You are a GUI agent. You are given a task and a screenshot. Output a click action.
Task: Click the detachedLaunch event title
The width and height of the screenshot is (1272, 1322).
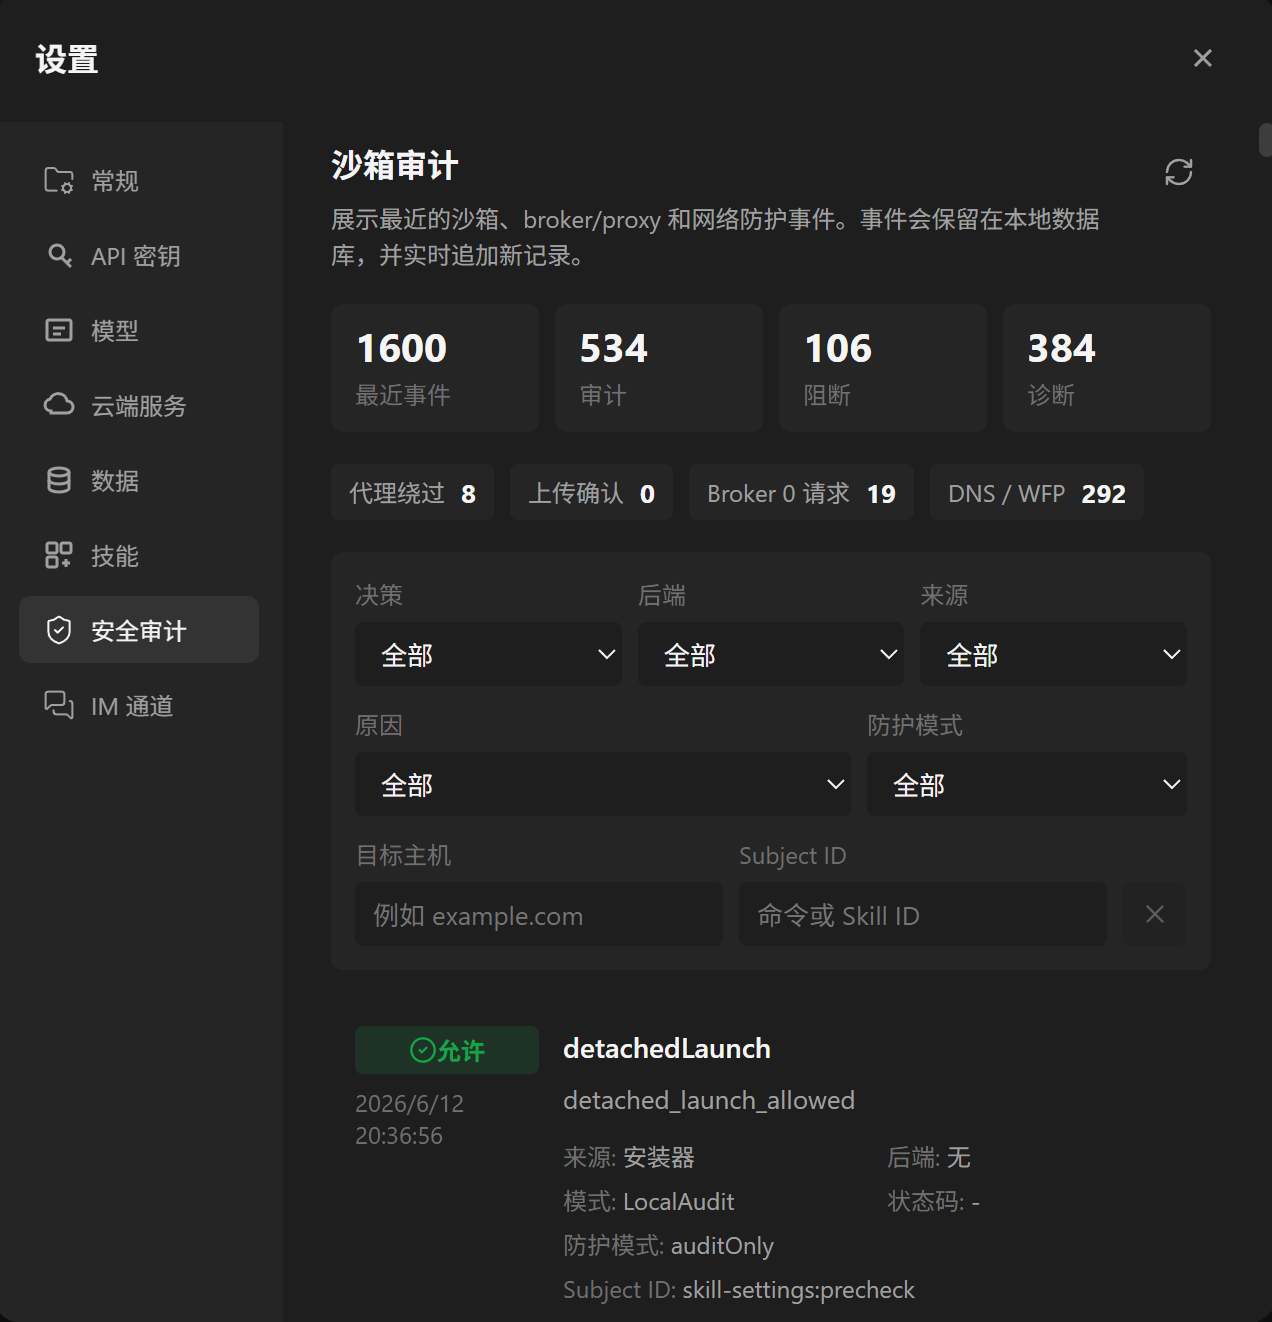click(x=667, y=1048)
